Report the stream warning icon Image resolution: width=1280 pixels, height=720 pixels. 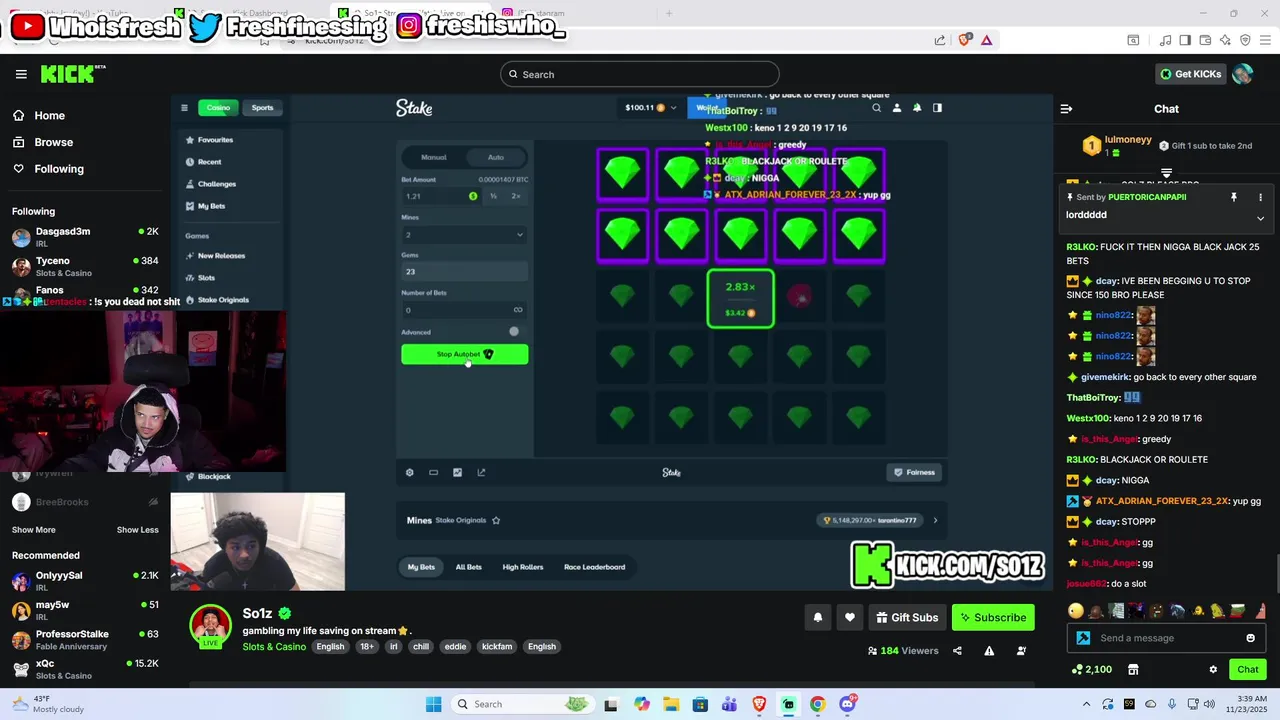pyautogui.click(x=989, y=651)
